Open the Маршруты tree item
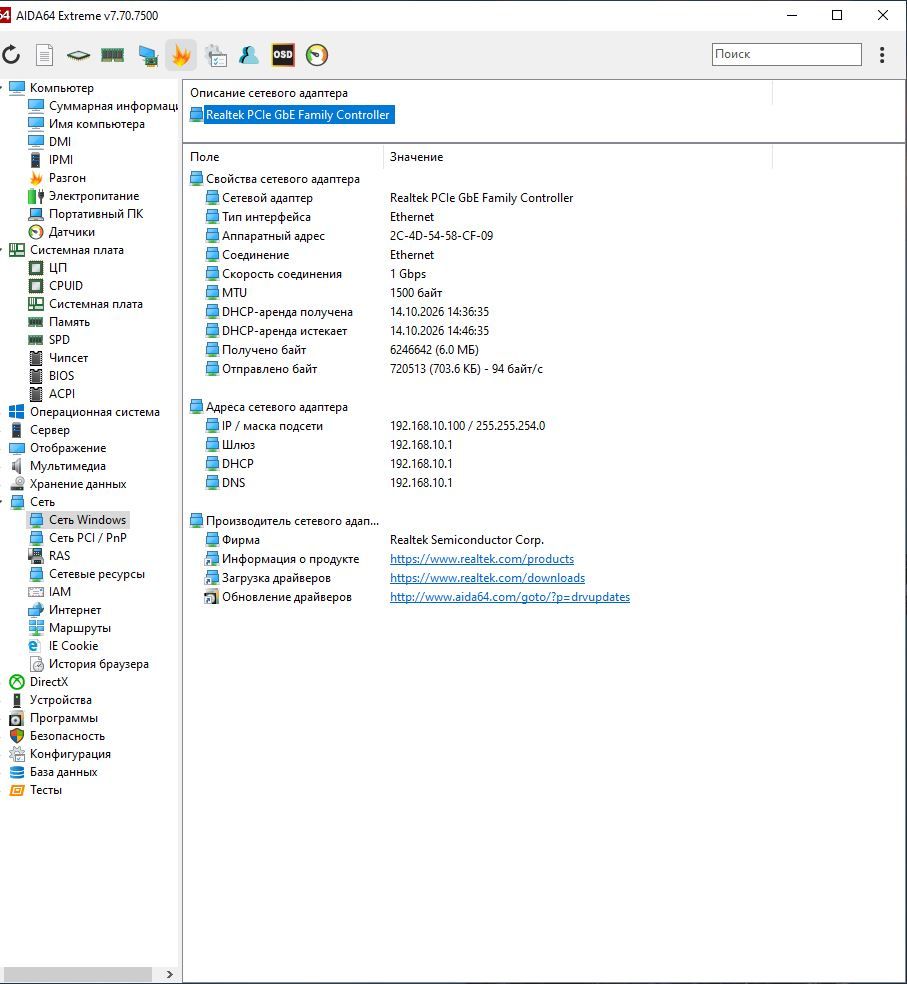 (80, 628)
